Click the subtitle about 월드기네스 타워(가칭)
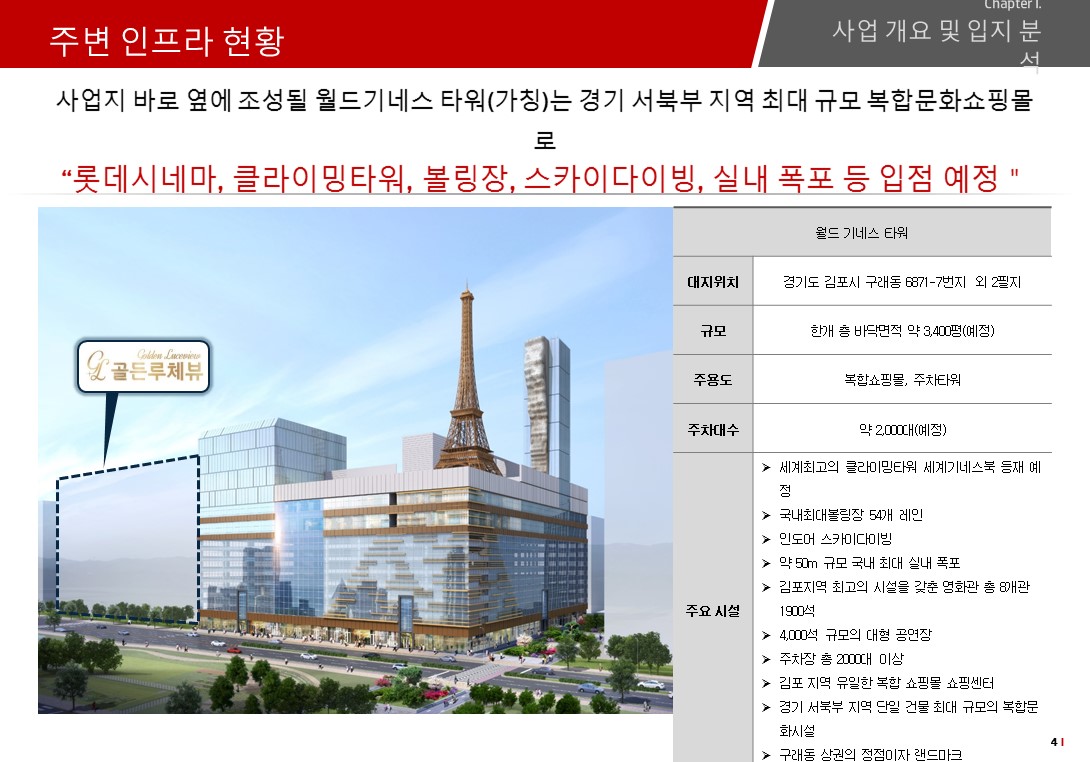1090x762 pixels. (544, 118)
